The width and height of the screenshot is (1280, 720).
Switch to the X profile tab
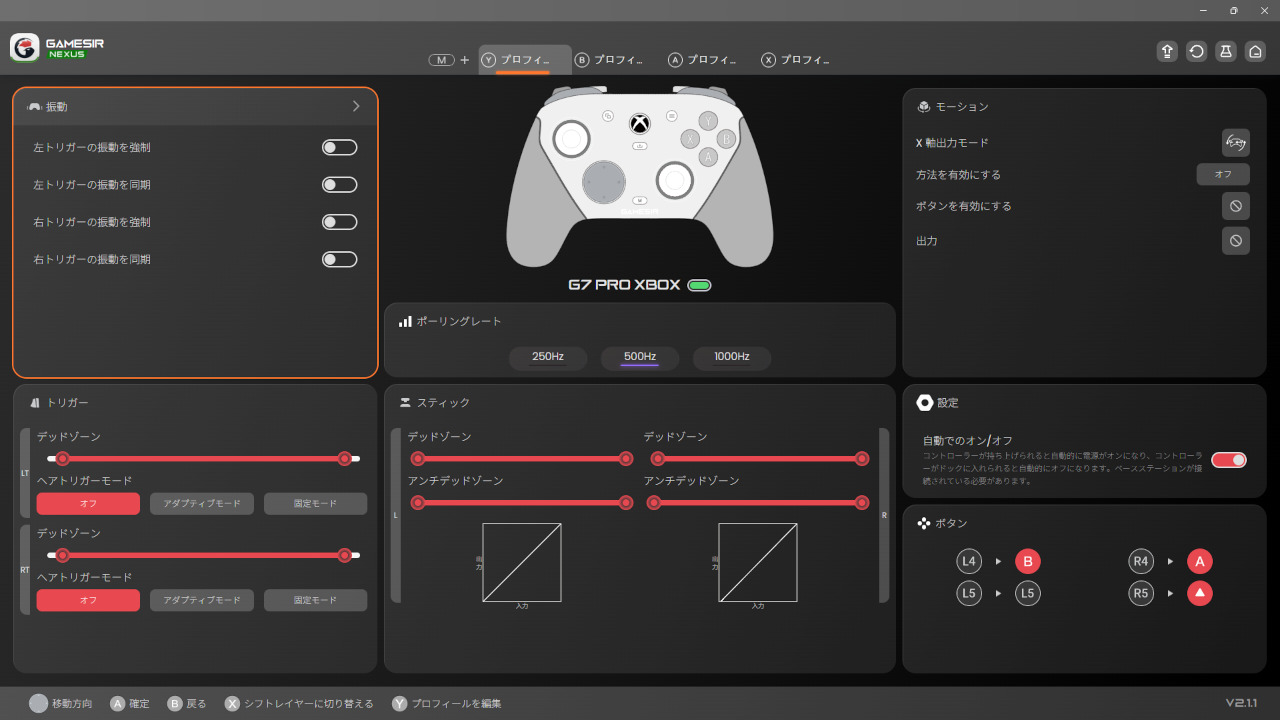796,60
